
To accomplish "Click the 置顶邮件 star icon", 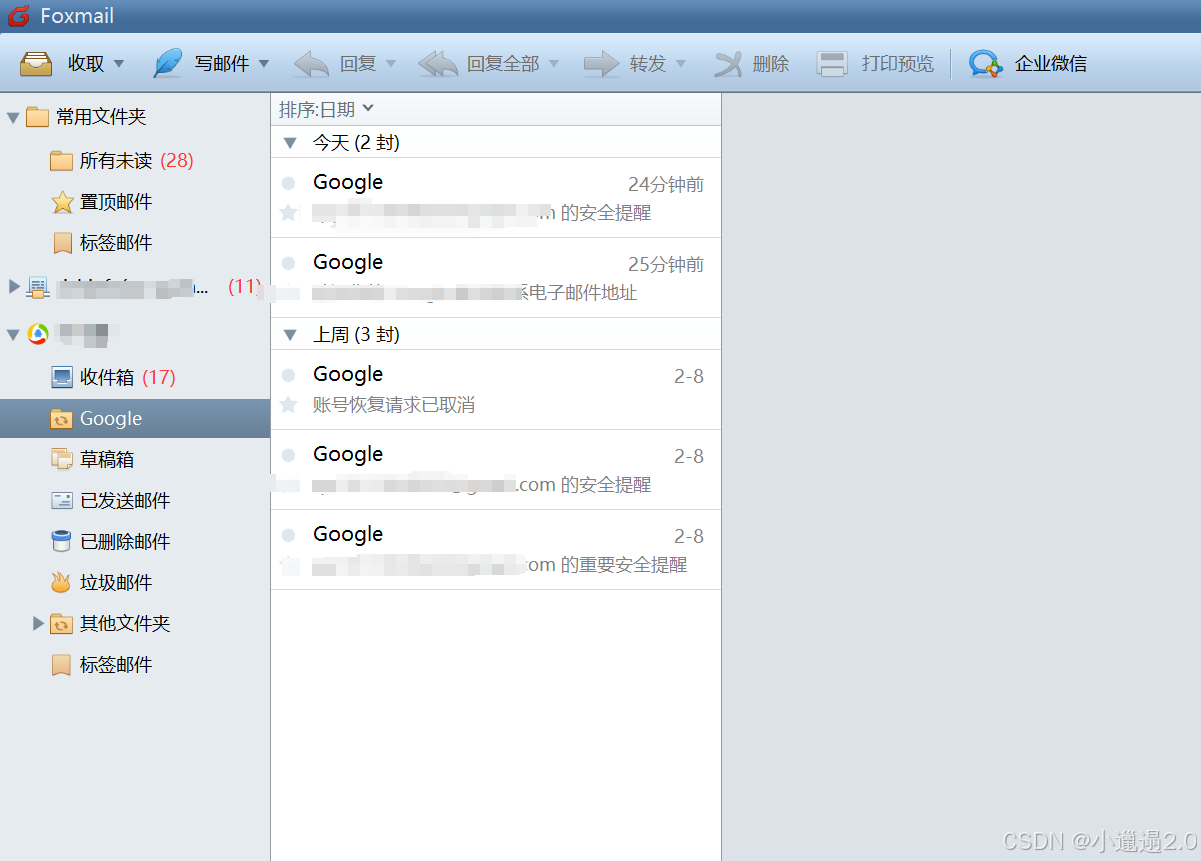I will point(62,202).
